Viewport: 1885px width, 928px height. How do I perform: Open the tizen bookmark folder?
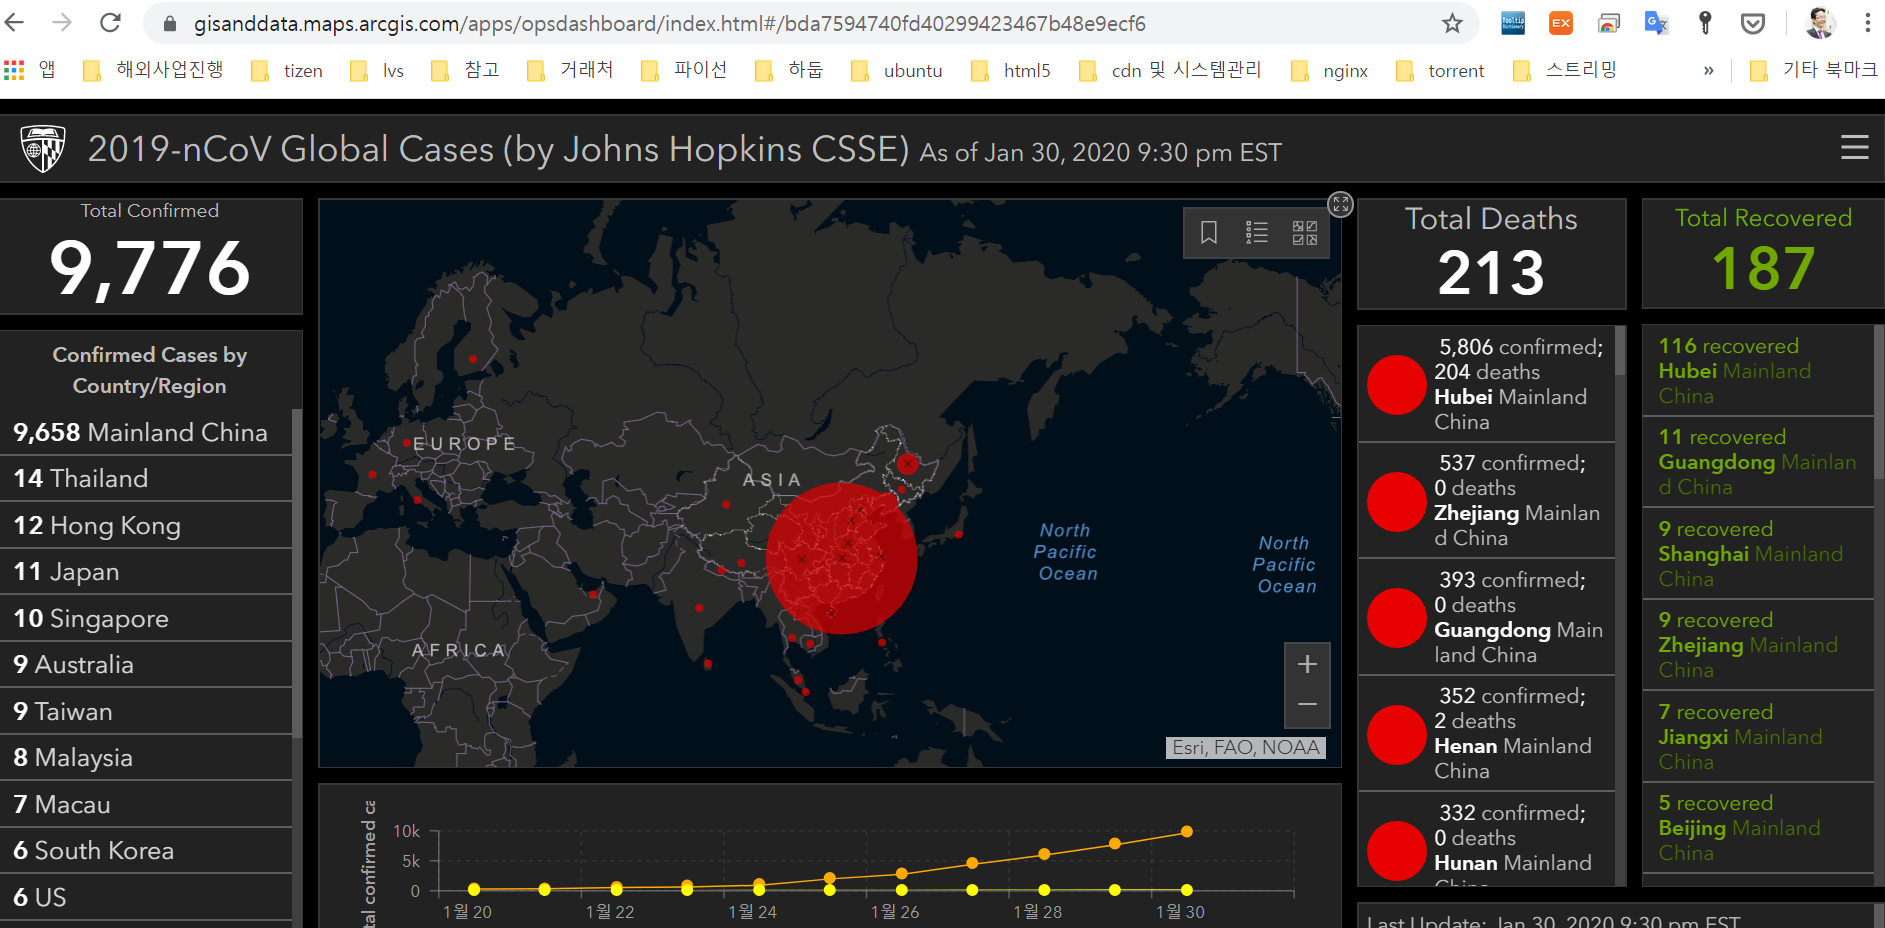pos(287,70)
